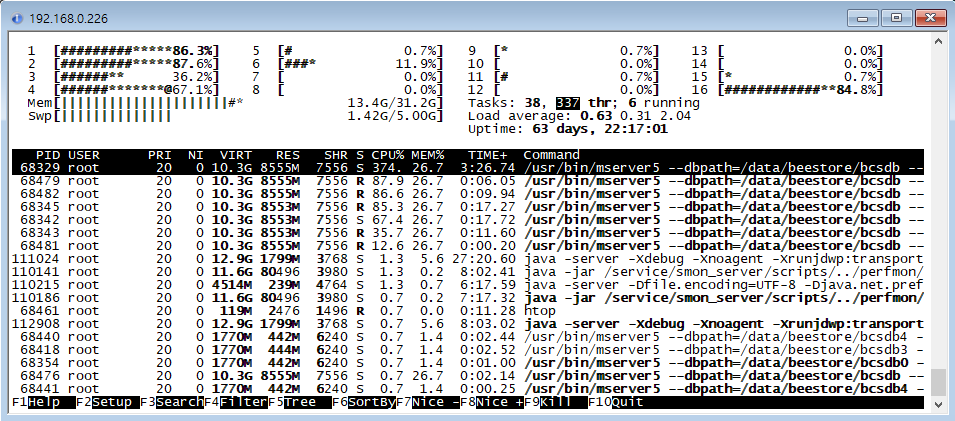Click the scrollbar down arrow
955x421 pixels.
click(939, 403)
